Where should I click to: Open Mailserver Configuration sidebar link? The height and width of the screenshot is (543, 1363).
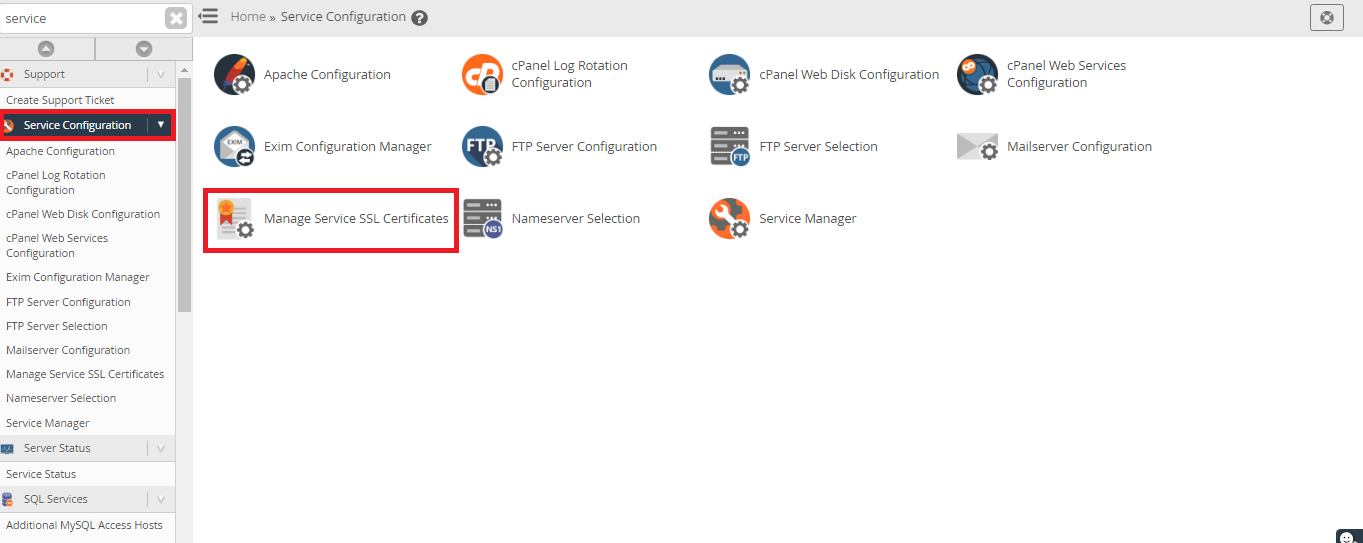point(68,351)
